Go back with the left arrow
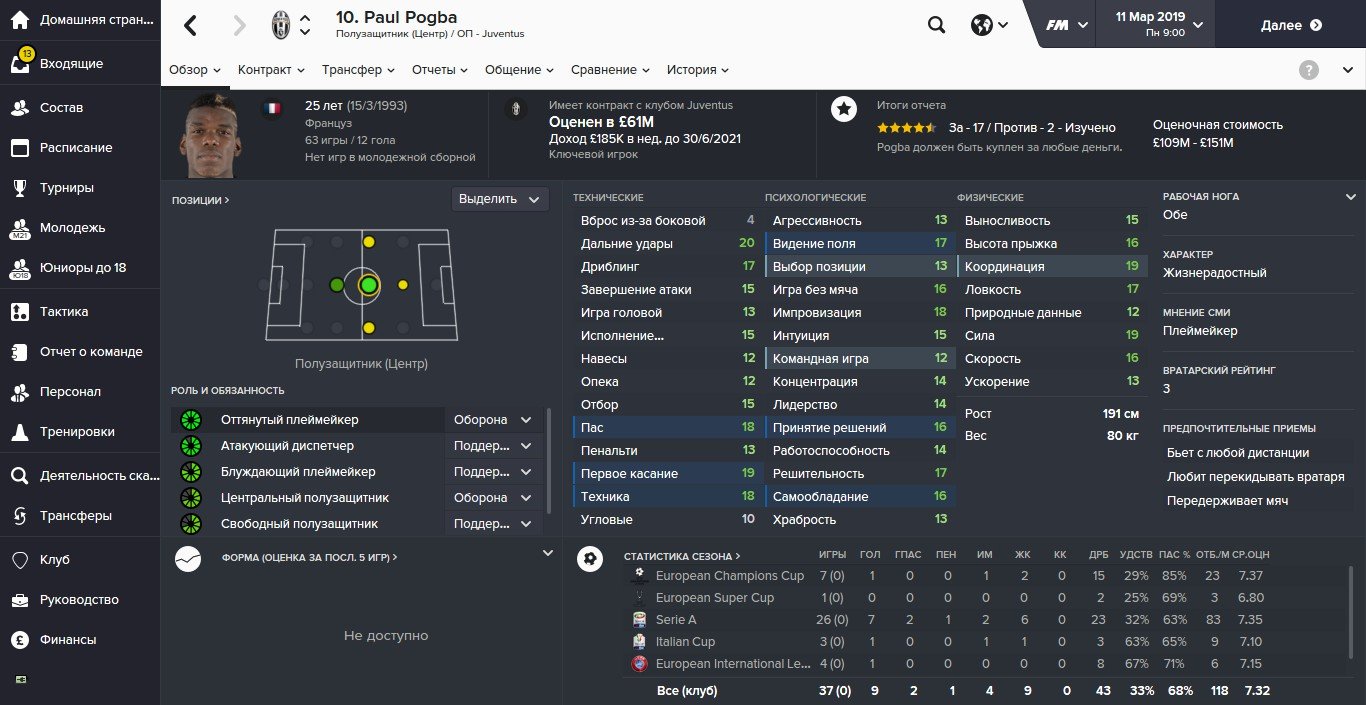 click(x=190, y=26)
